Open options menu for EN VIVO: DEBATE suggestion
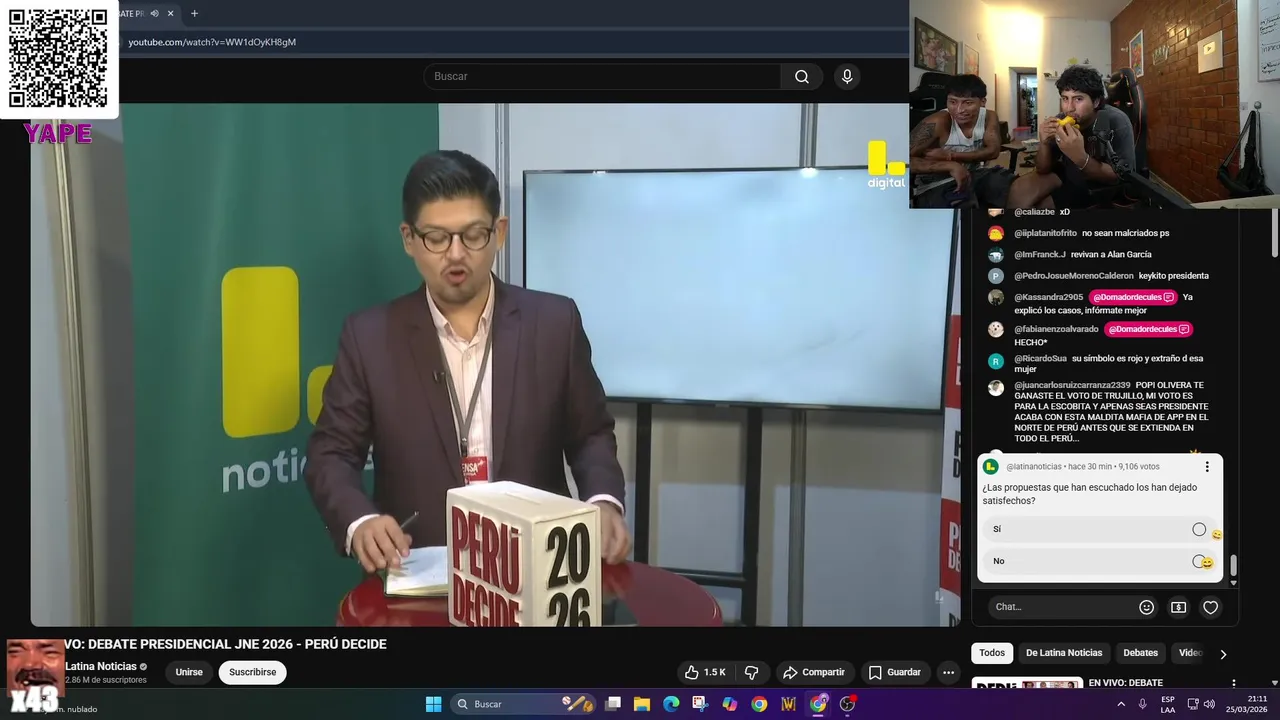This screenshot has width=1280, height=720. pyautogui.click(x=1233, y=684)
